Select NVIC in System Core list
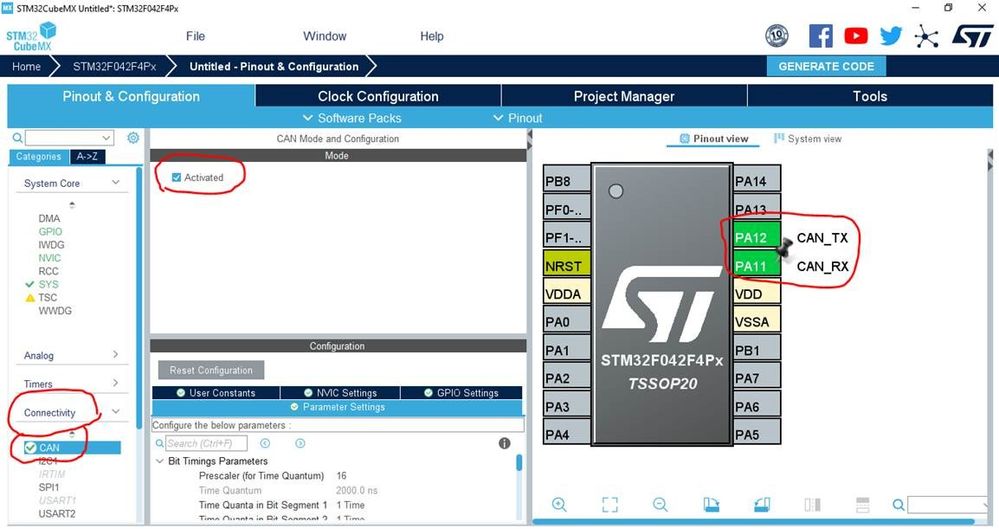This screenshot has height=529, width=999. (x=50, y=257)
